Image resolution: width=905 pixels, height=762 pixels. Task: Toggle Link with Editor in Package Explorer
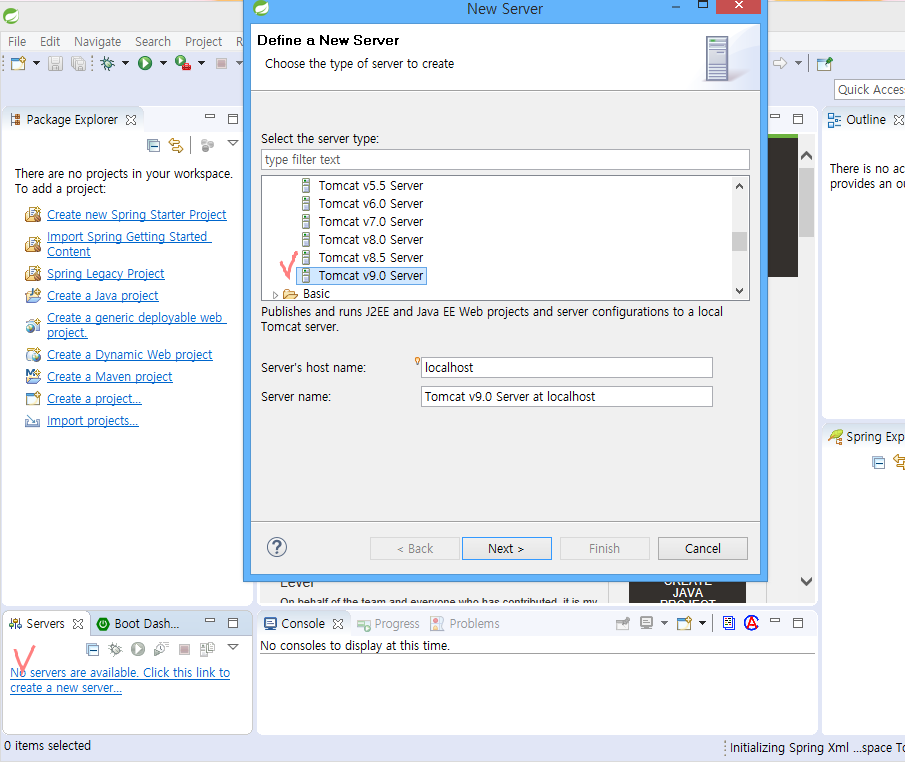point(176,145)
